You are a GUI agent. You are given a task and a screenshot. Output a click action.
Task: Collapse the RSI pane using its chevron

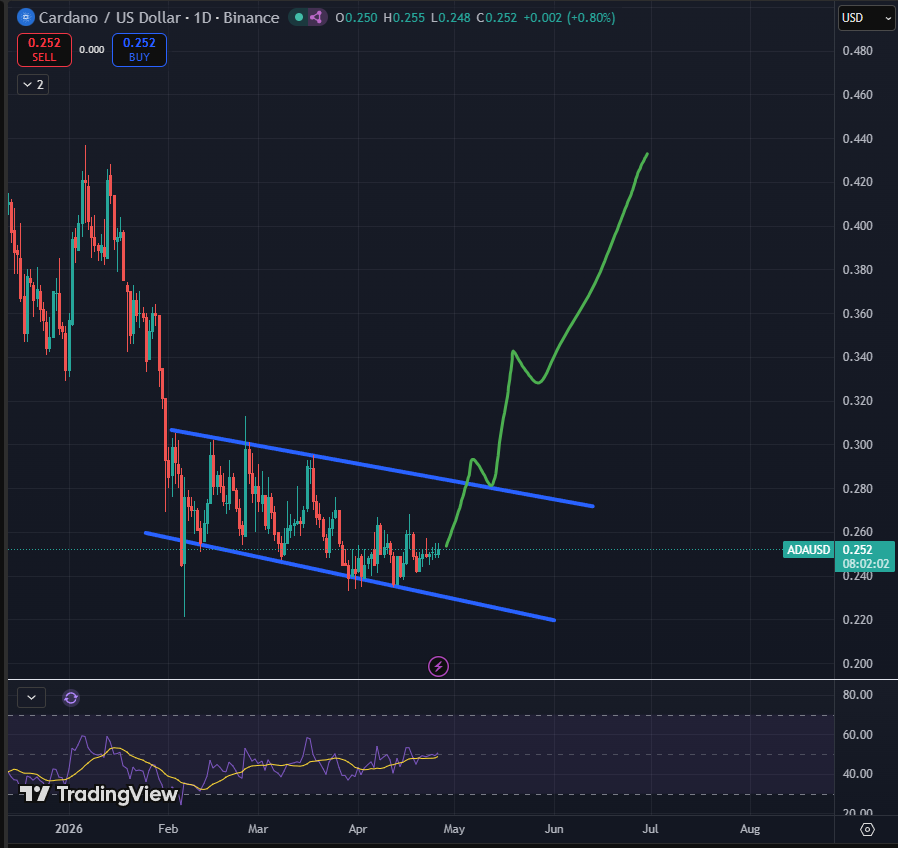(31, 697)
